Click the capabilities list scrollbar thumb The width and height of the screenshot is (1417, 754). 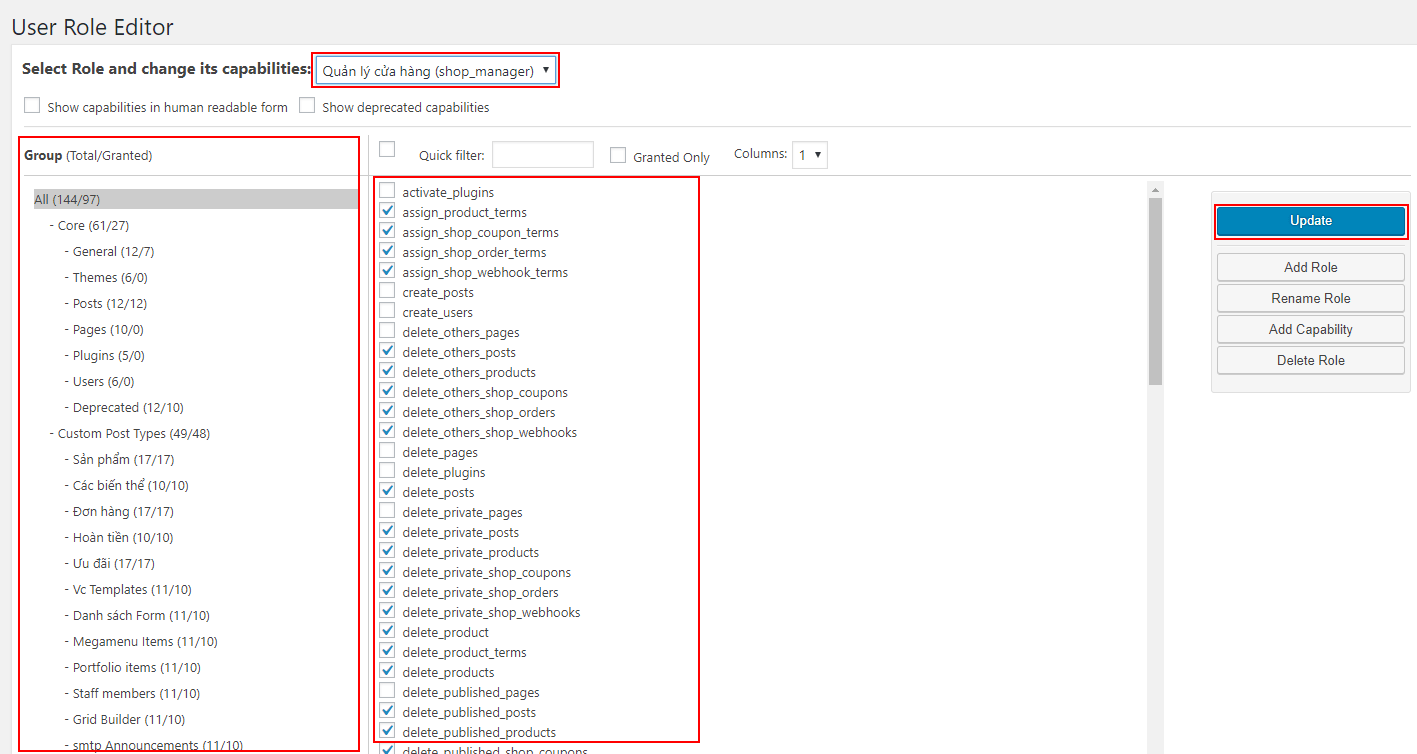1155,291
